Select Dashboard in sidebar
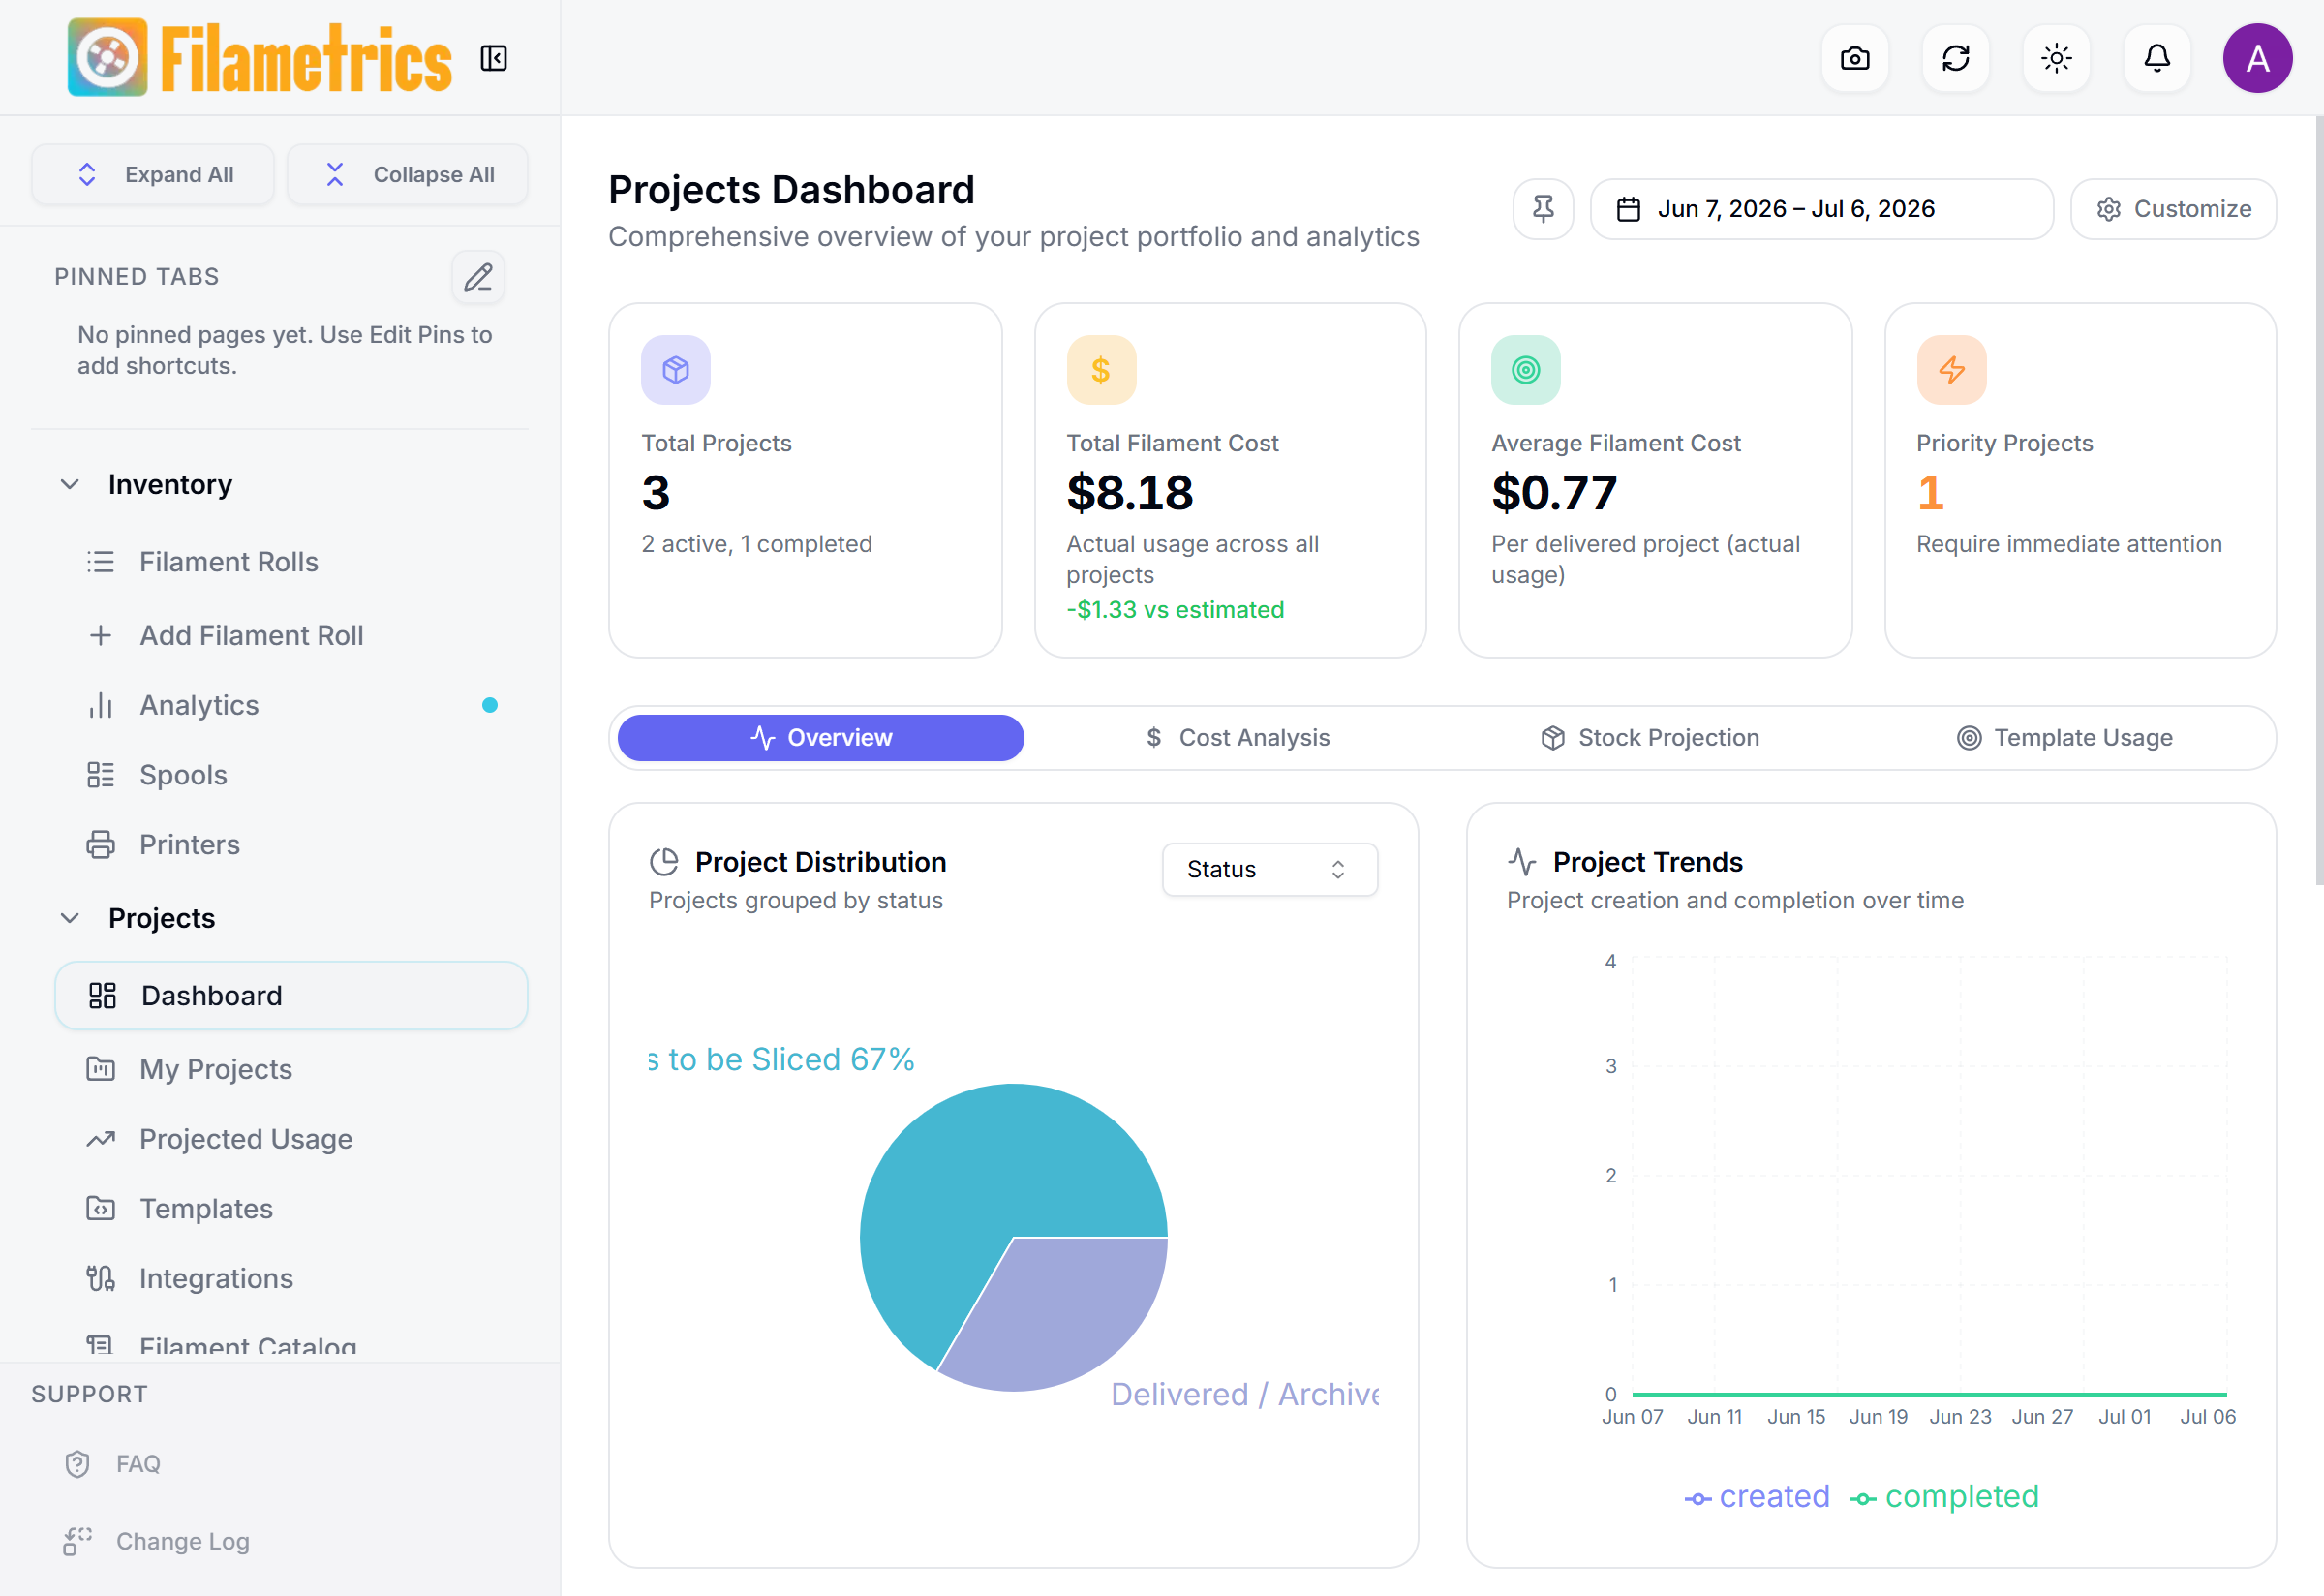The width and height of the screenshot is (2324, 1596). coord(291,996)
